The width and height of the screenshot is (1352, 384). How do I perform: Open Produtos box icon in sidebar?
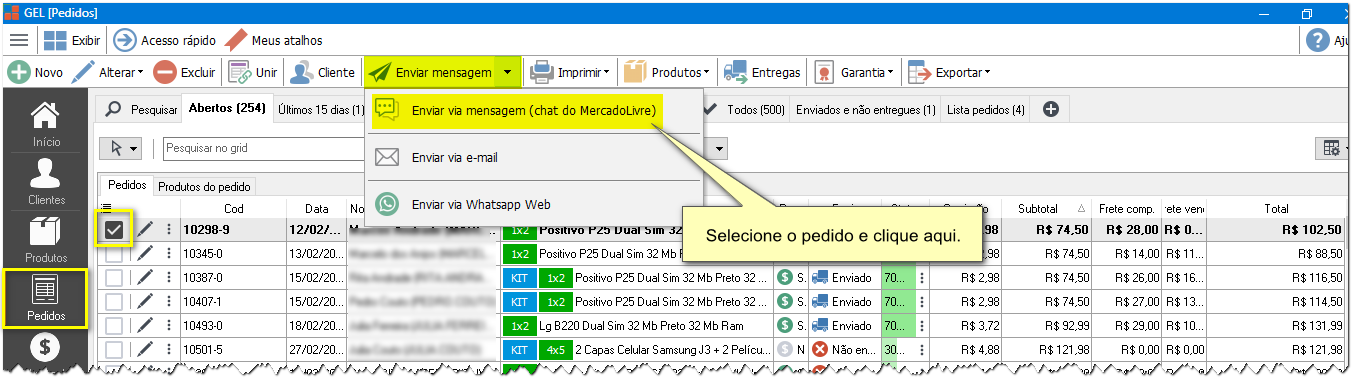[46, 239]
